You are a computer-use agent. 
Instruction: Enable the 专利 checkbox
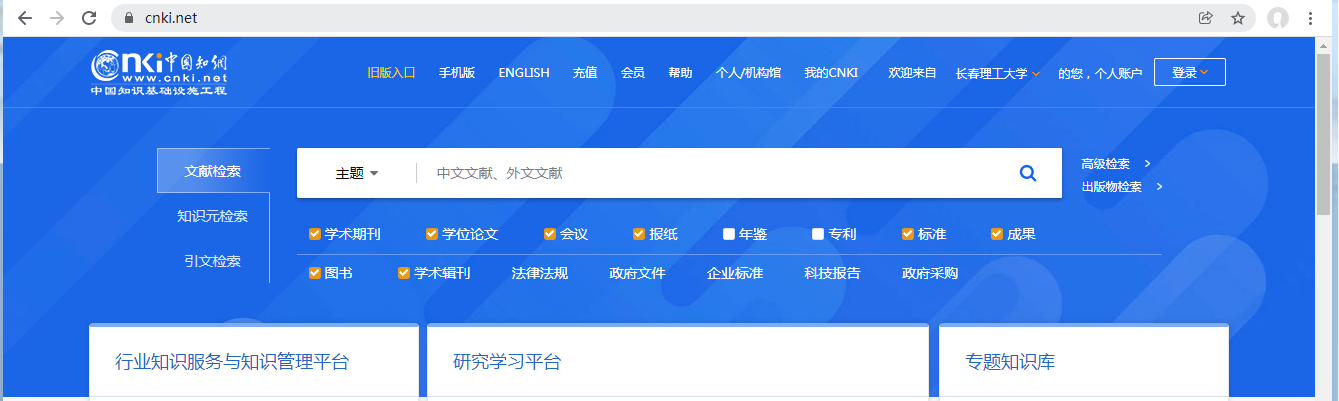click(818, 234)
